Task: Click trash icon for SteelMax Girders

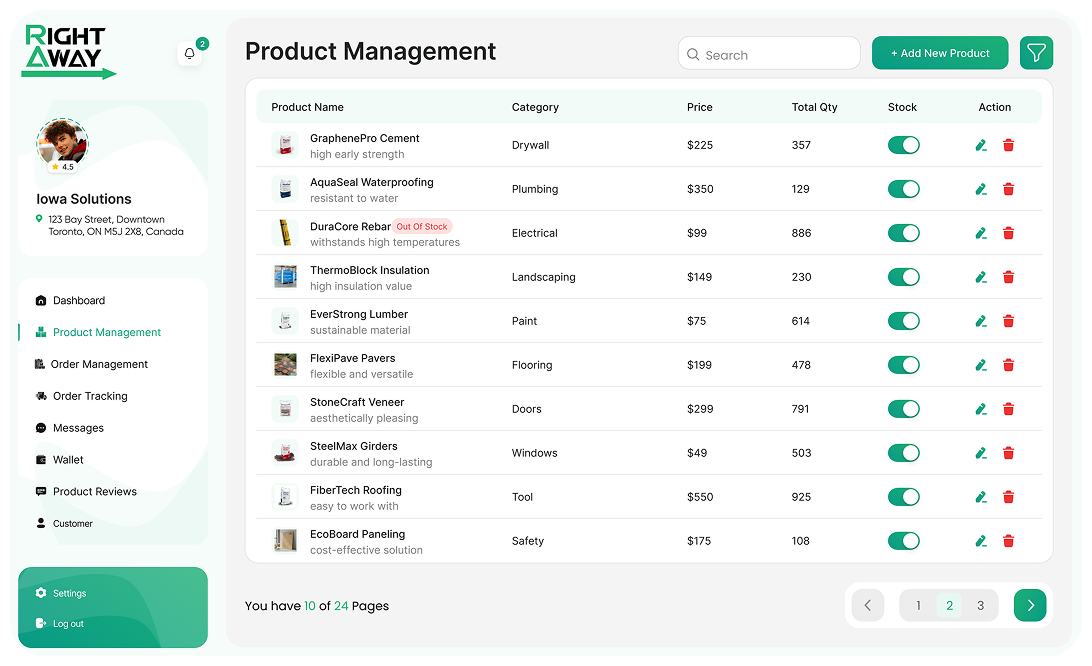Action: click(x=1008, y=453)
